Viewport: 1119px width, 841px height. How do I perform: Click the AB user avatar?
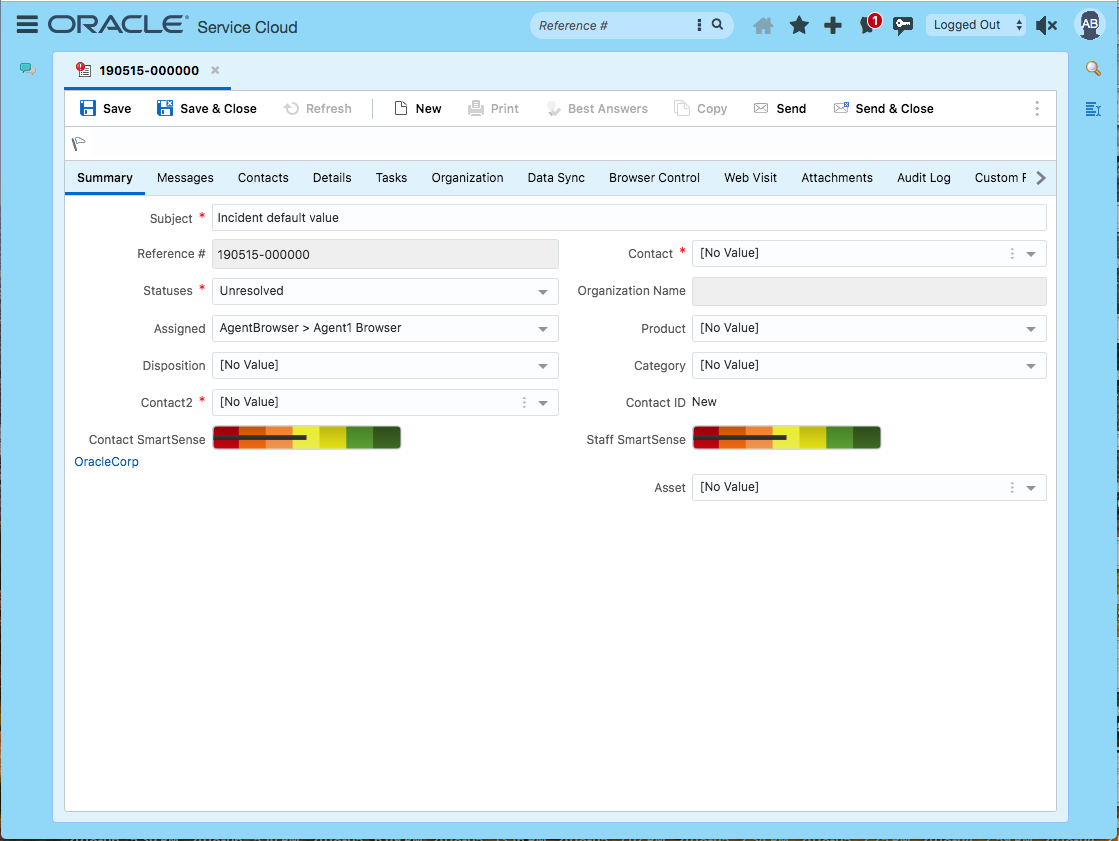coord(1088,25)
